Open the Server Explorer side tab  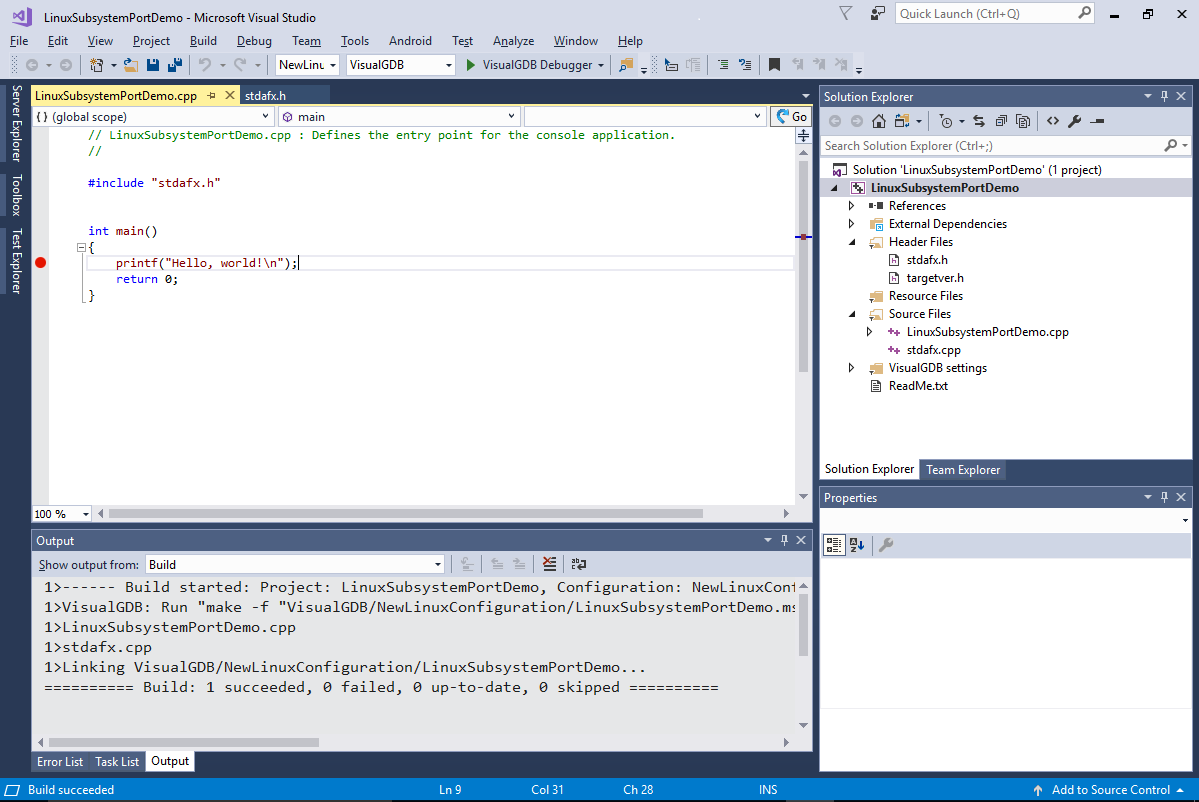16,123
